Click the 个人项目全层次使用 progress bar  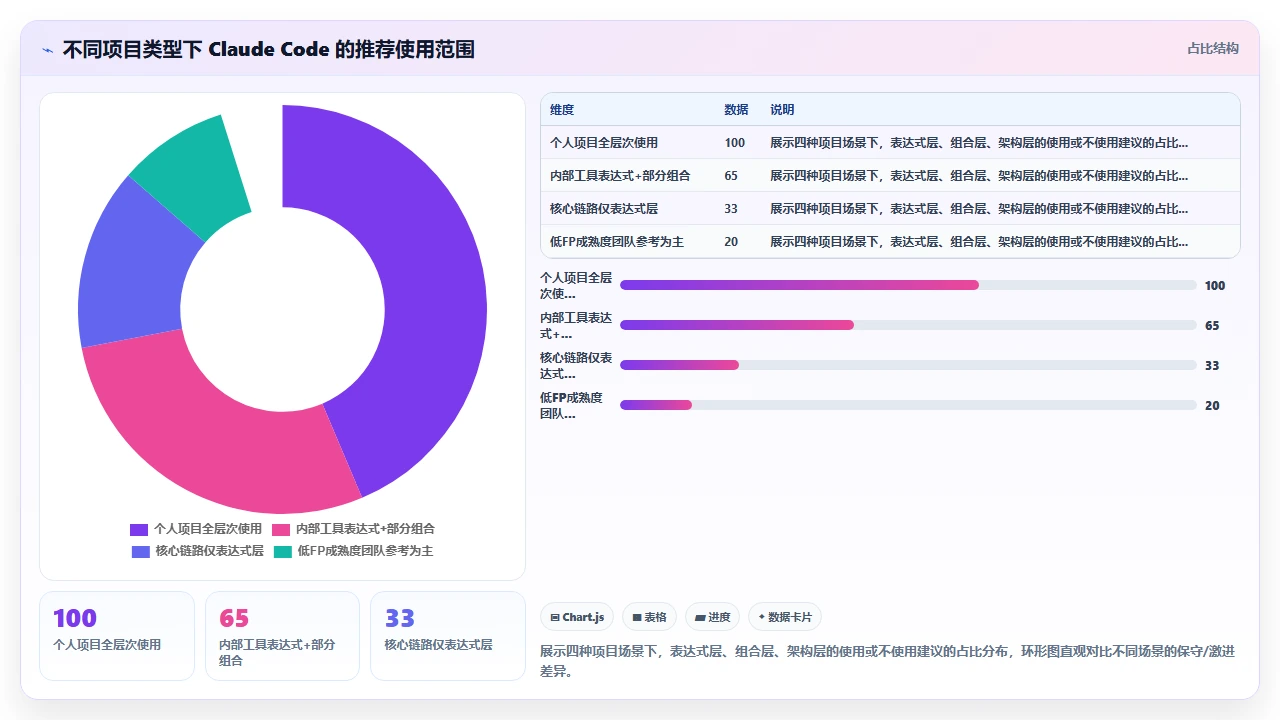click(908, 285)
